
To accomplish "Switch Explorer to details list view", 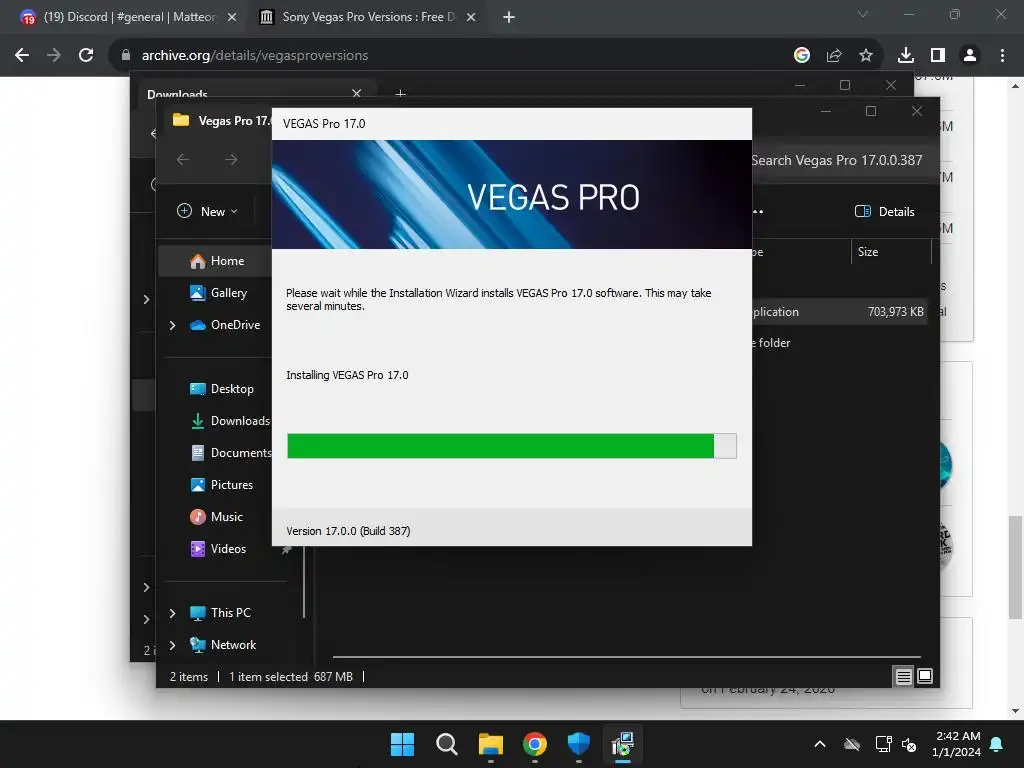I will [x=903, y=677].
